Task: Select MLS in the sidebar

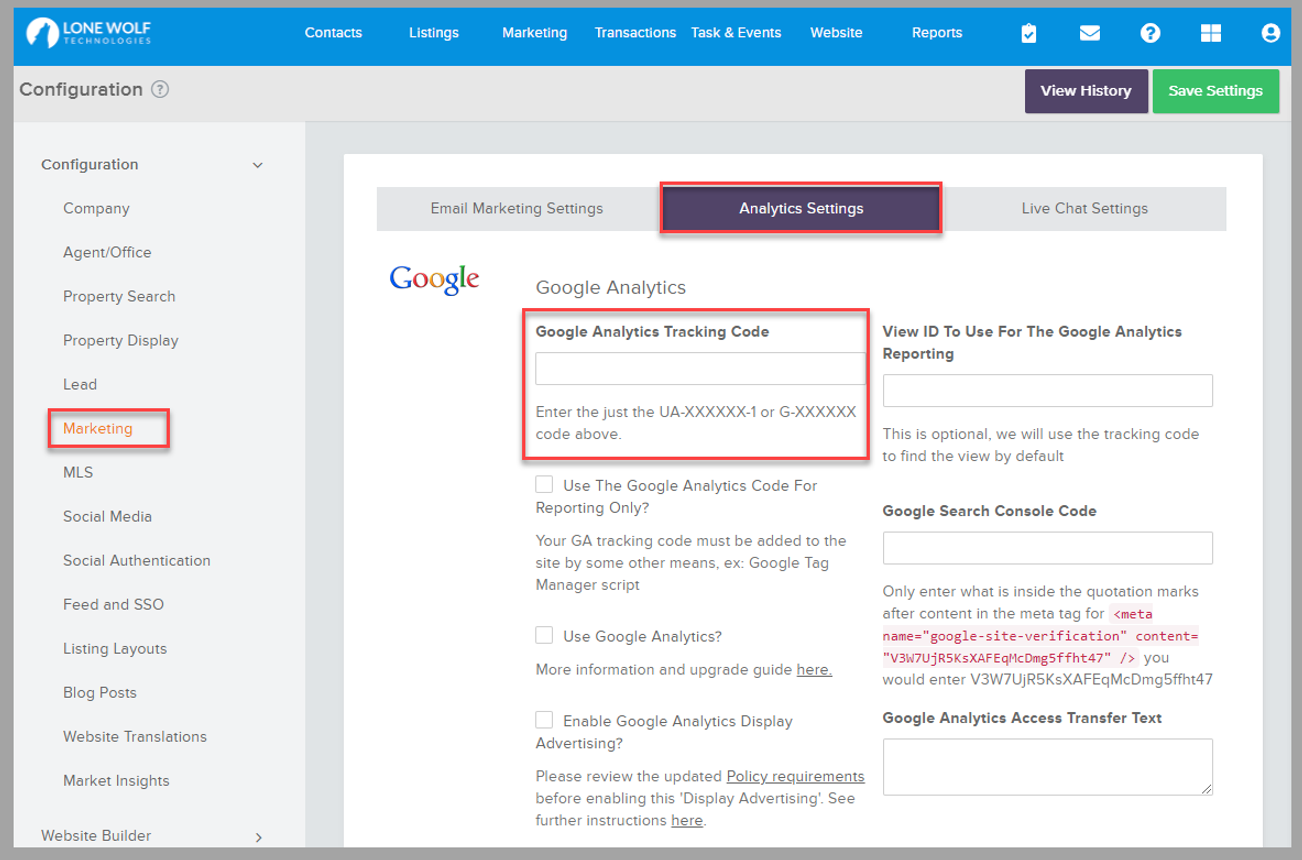Action: 78,473
